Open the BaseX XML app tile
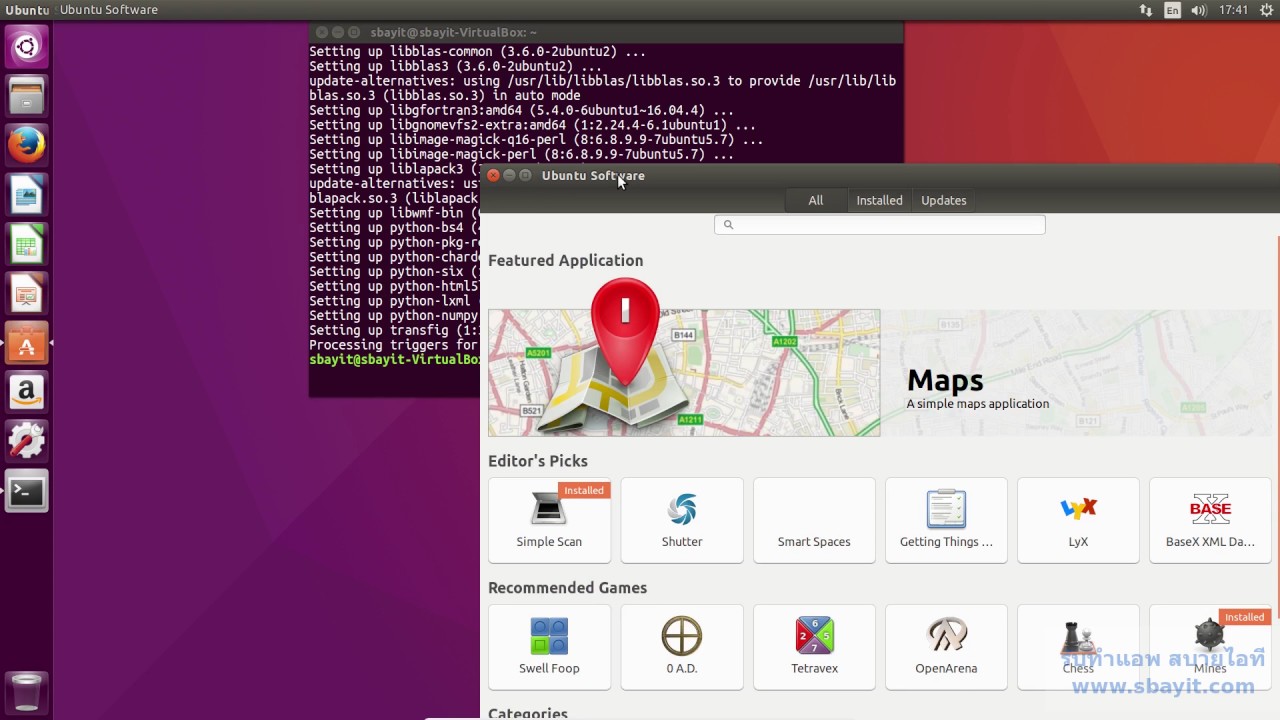Image resolution: width=1280 pixels, height=720 pixels. click(x=1210, y=520)
